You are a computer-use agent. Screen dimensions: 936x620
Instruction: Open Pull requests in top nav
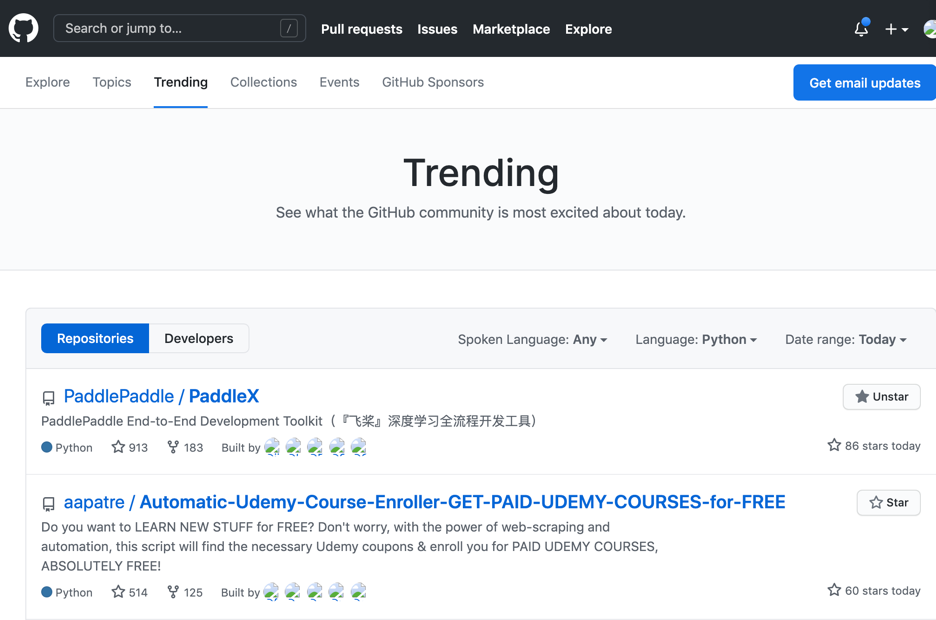point(362,29)
